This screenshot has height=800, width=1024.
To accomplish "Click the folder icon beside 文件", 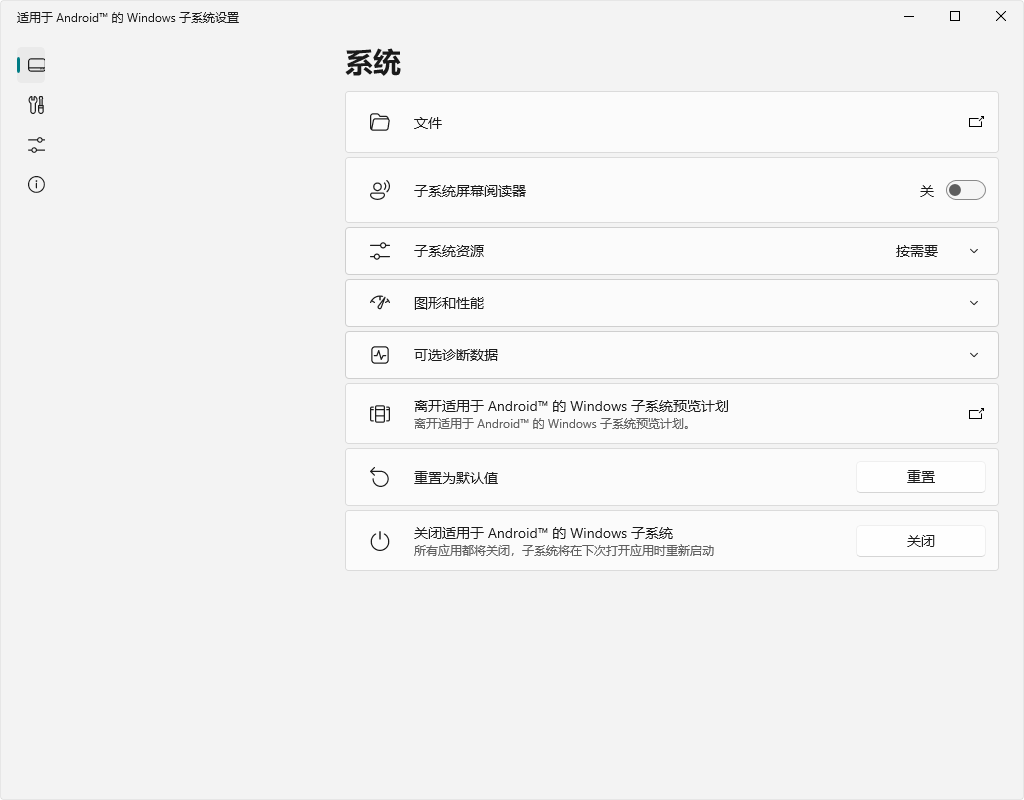I will [x=379, y=122].
